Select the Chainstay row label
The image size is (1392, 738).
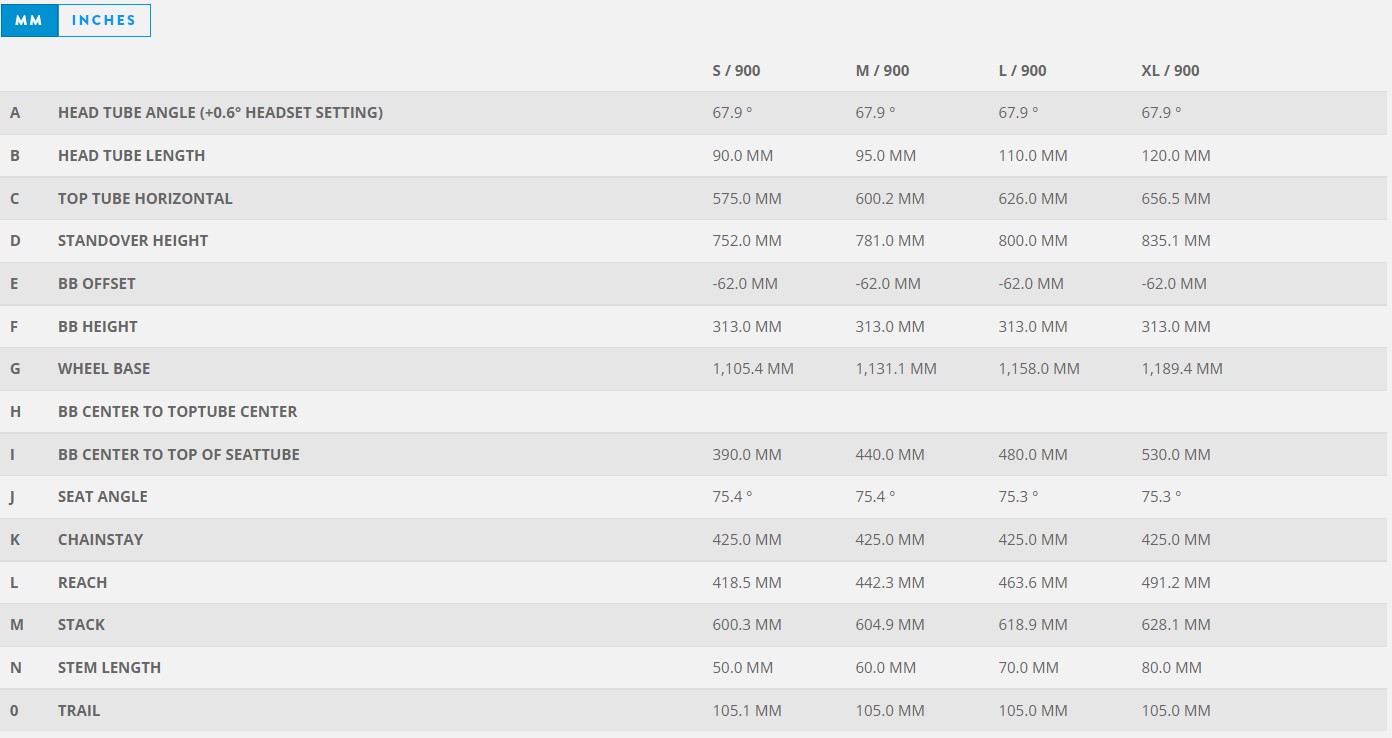point(100,540)
